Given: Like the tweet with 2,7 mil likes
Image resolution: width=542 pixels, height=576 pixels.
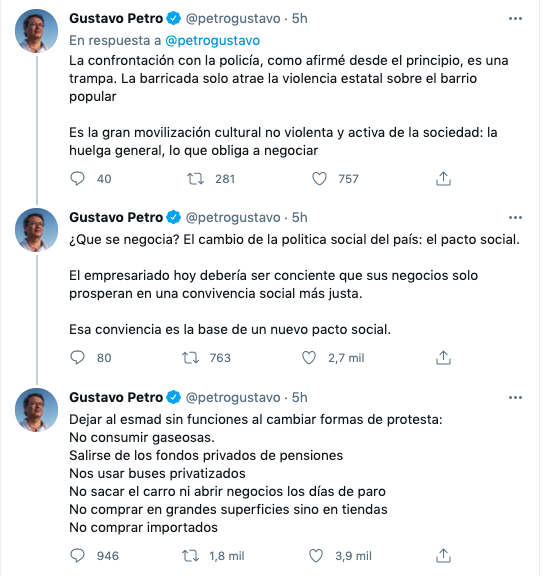Looking at the screenshot, I should [x=309, y=358].
